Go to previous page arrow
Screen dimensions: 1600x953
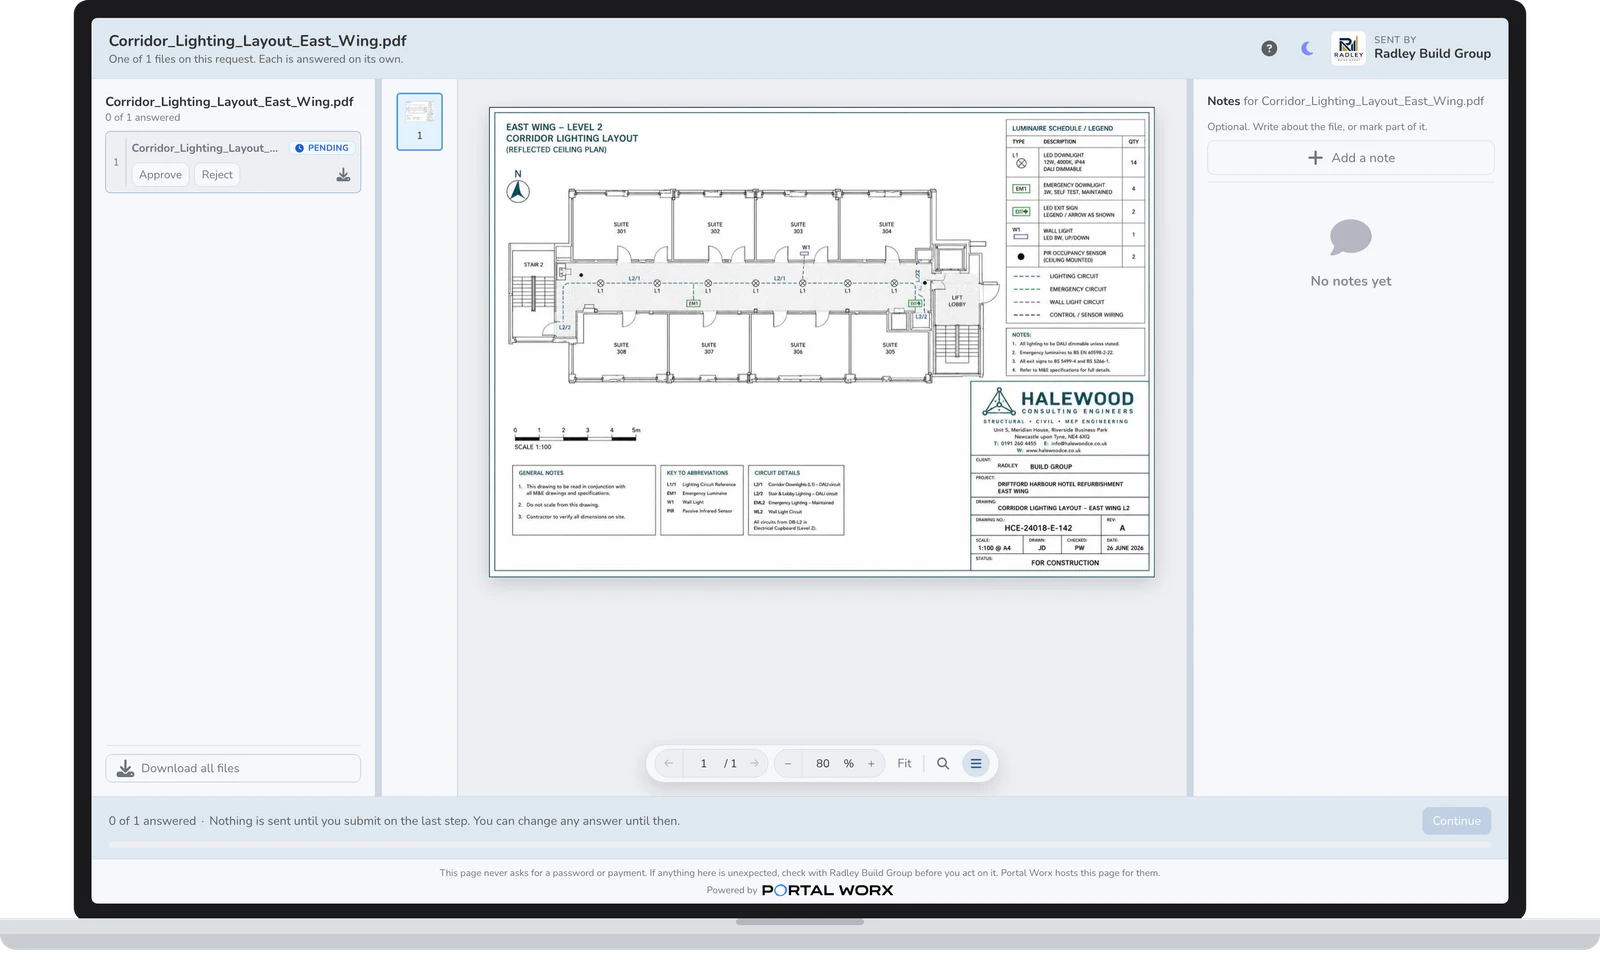(668, 764)
